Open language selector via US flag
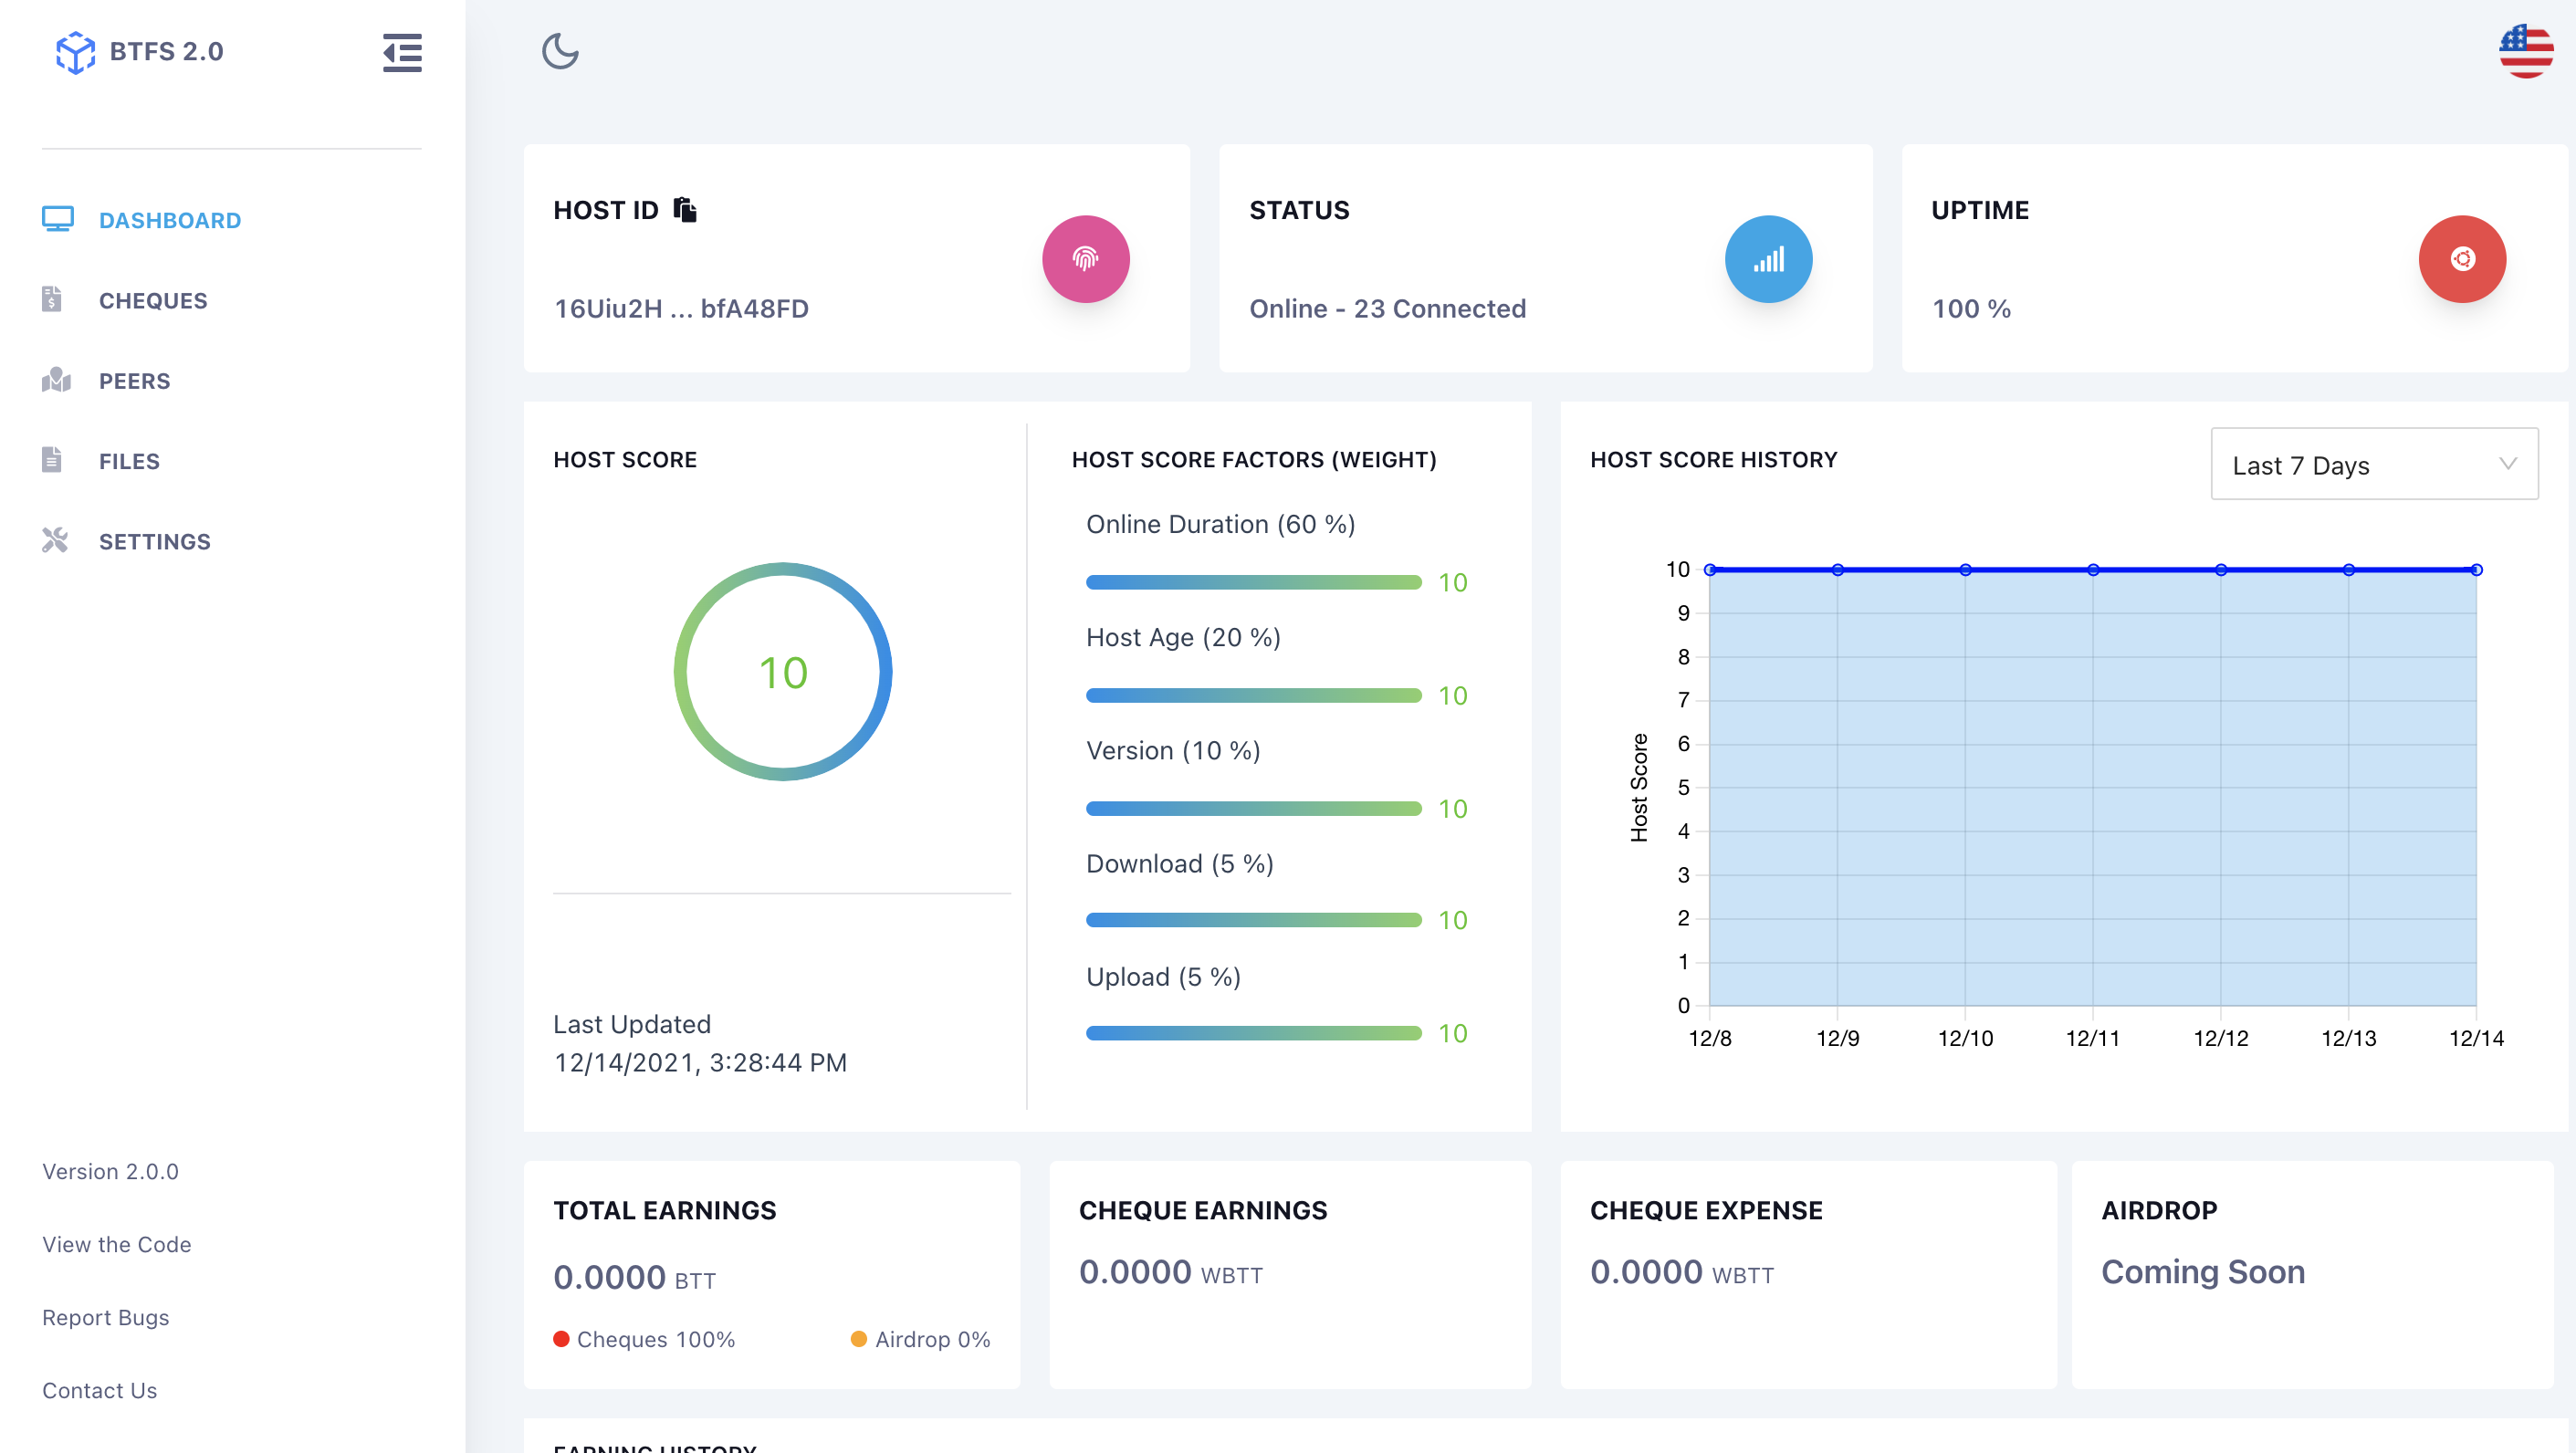Image resolution: width=2576 pixels, height=1453 pixels. pyautogui.click(x=2525, y=52)
